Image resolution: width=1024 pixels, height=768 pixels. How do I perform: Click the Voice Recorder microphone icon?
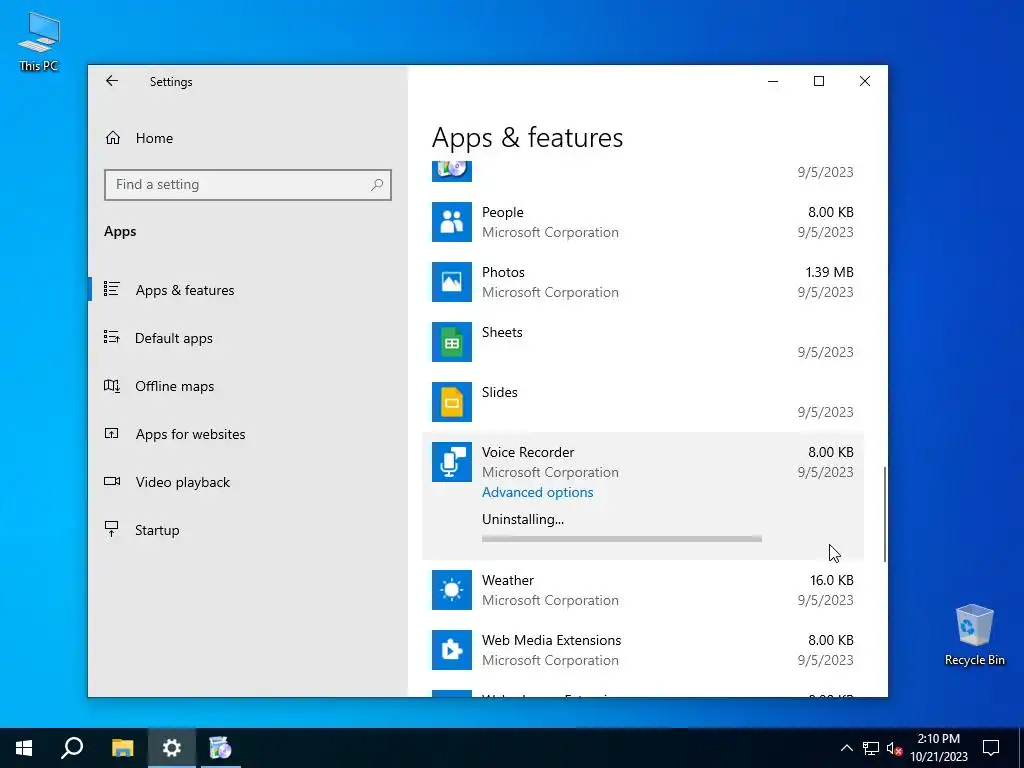pos(451,462)
